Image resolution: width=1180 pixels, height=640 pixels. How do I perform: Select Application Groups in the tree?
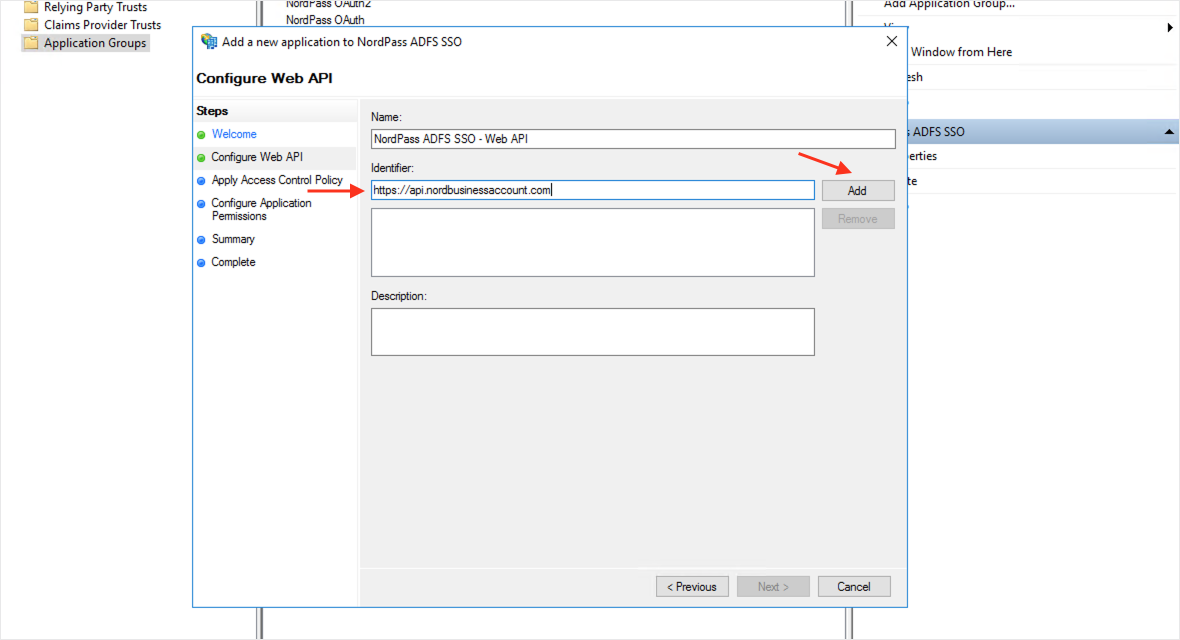coord(95,43)
